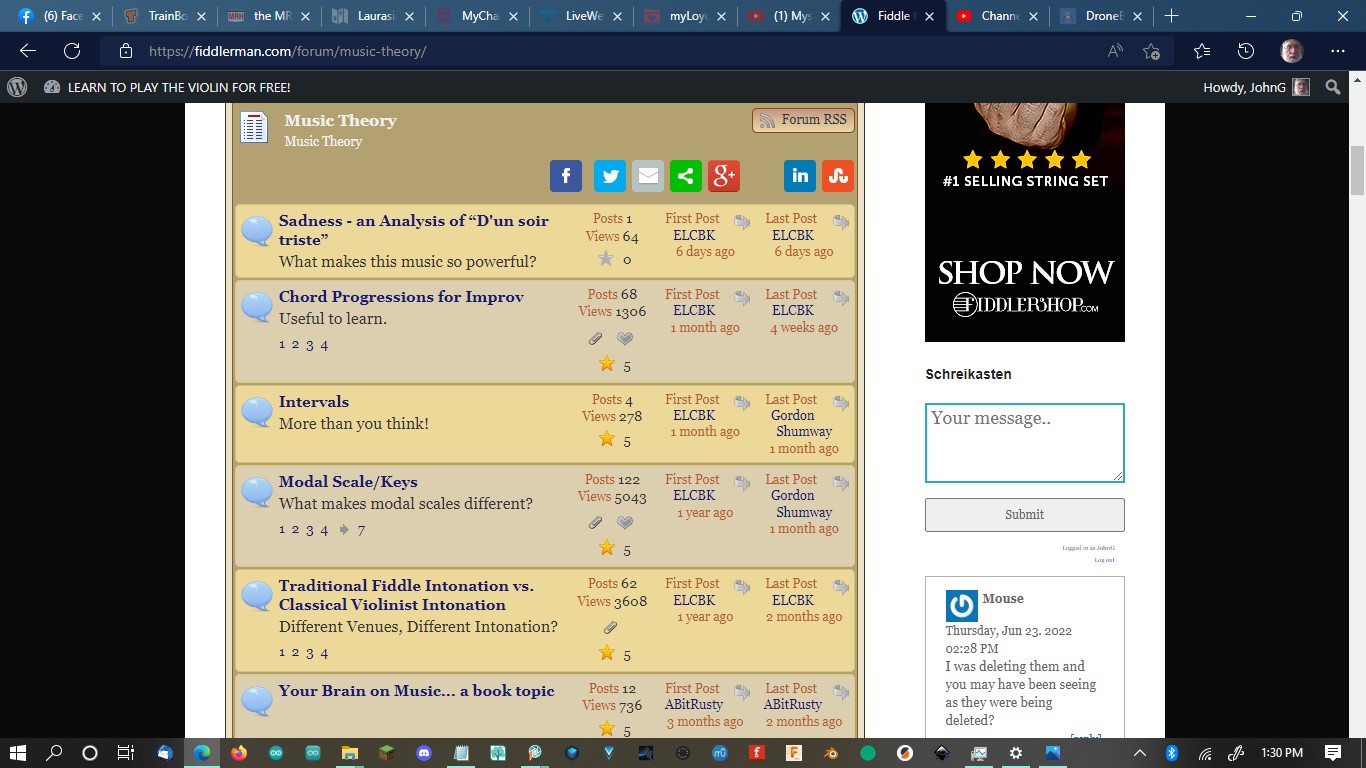Jump to last post arrow in Sadness topic
1366x768 pixels.
841,221
